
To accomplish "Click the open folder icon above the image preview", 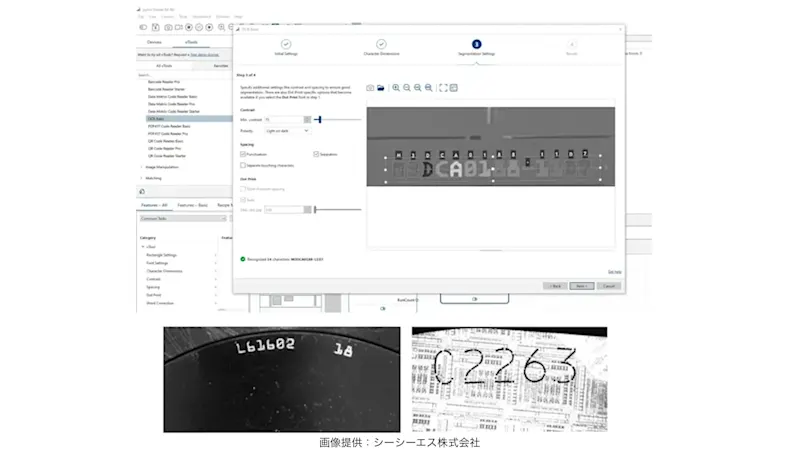I will (381, 88).
